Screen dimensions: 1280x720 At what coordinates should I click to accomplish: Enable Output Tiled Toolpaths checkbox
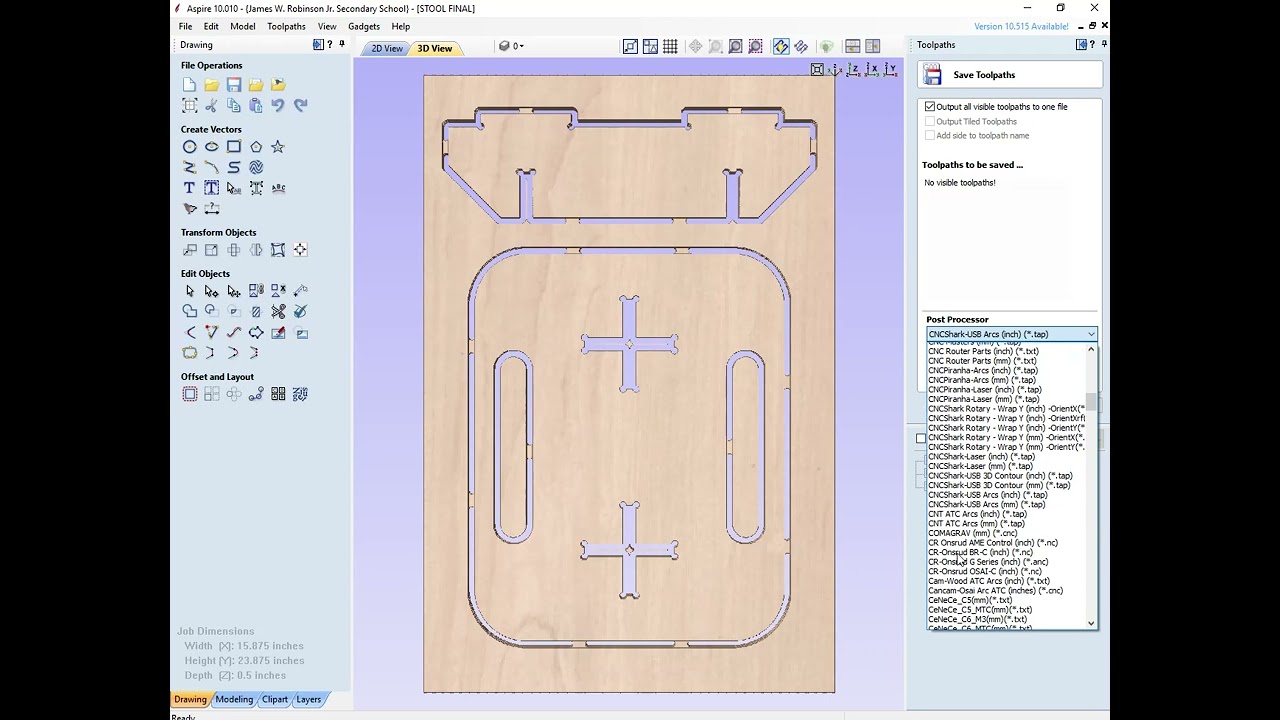click(930, 121)
